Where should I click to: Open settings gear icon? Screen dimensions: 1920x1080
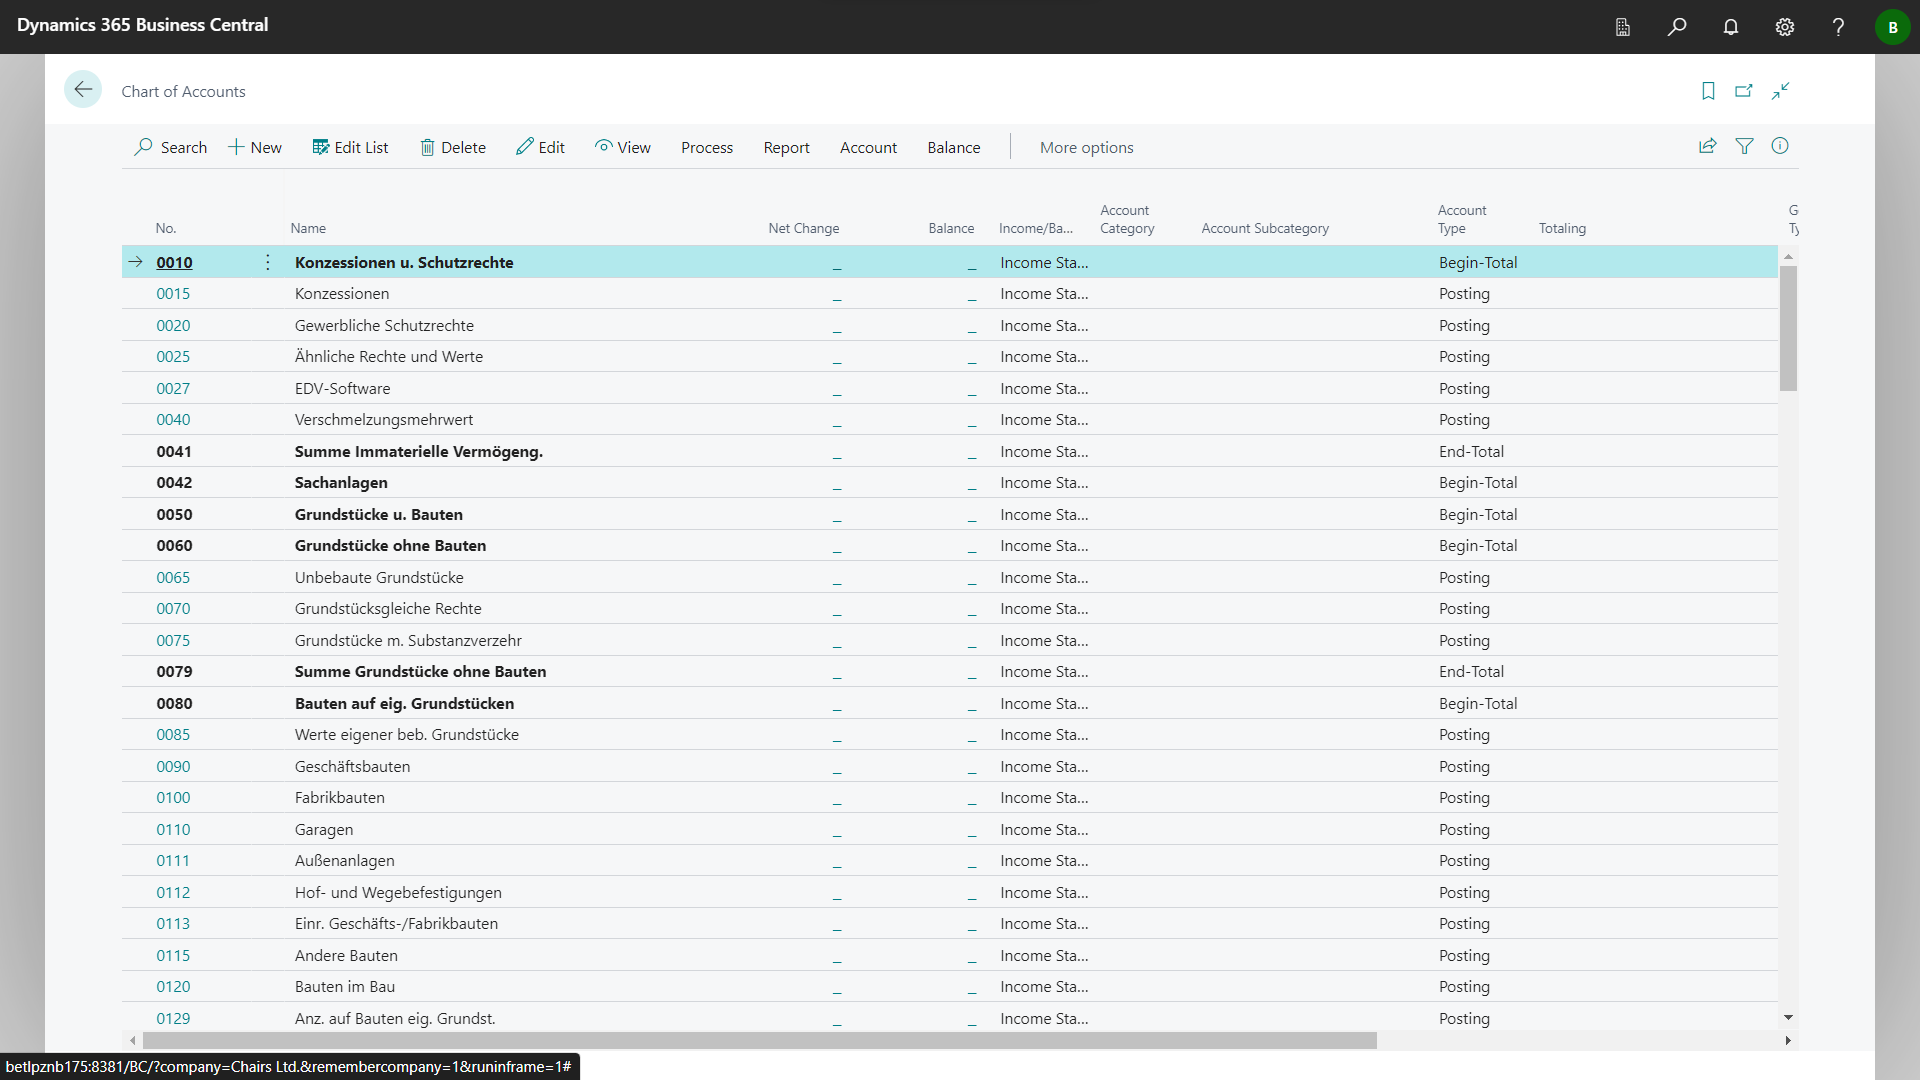1785,27
